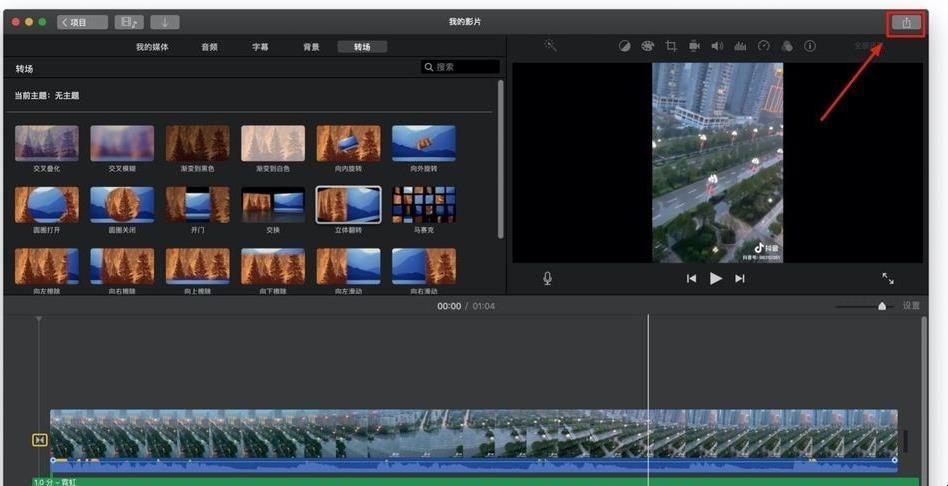
Task: Switch to the 字幕 tab
Action: click(260, 47)
